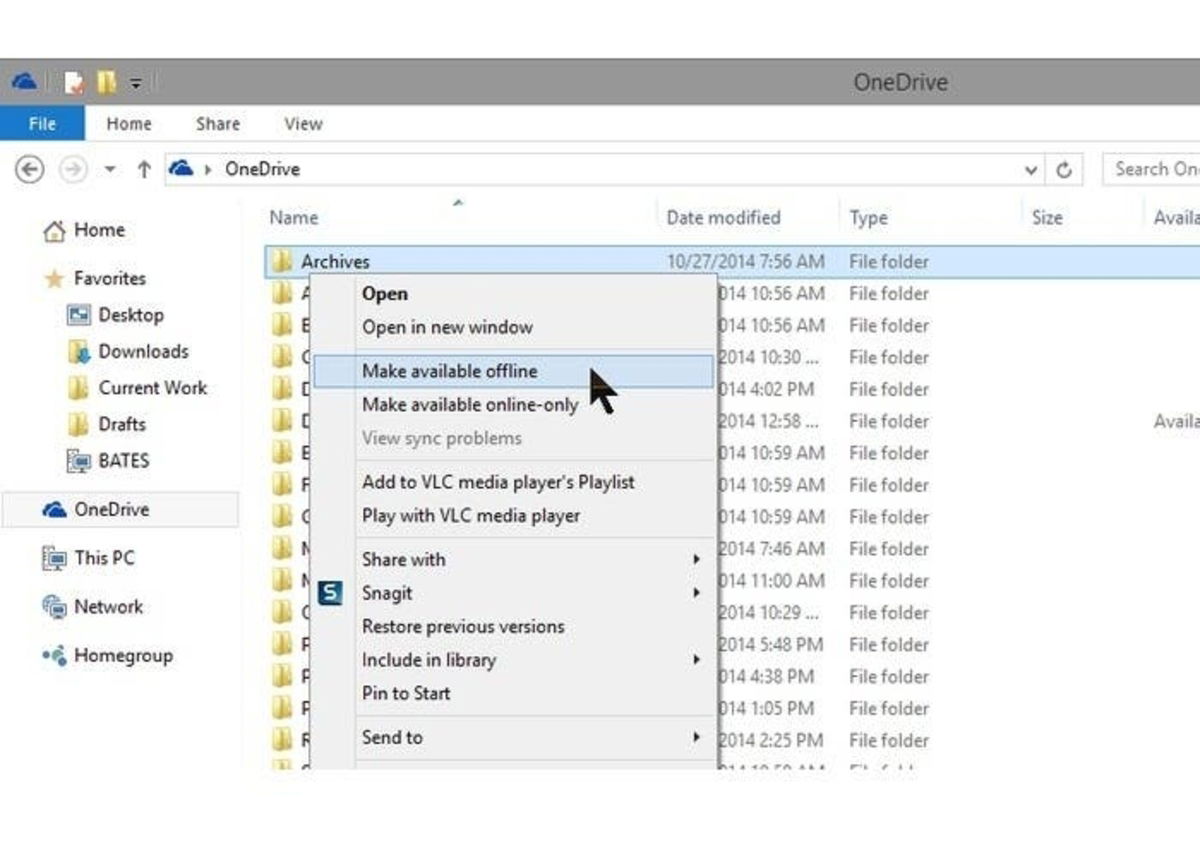The image size is (1200, 857).
Task: Click the Downloads folder icon in Favorites
Action: coord(79,352)
